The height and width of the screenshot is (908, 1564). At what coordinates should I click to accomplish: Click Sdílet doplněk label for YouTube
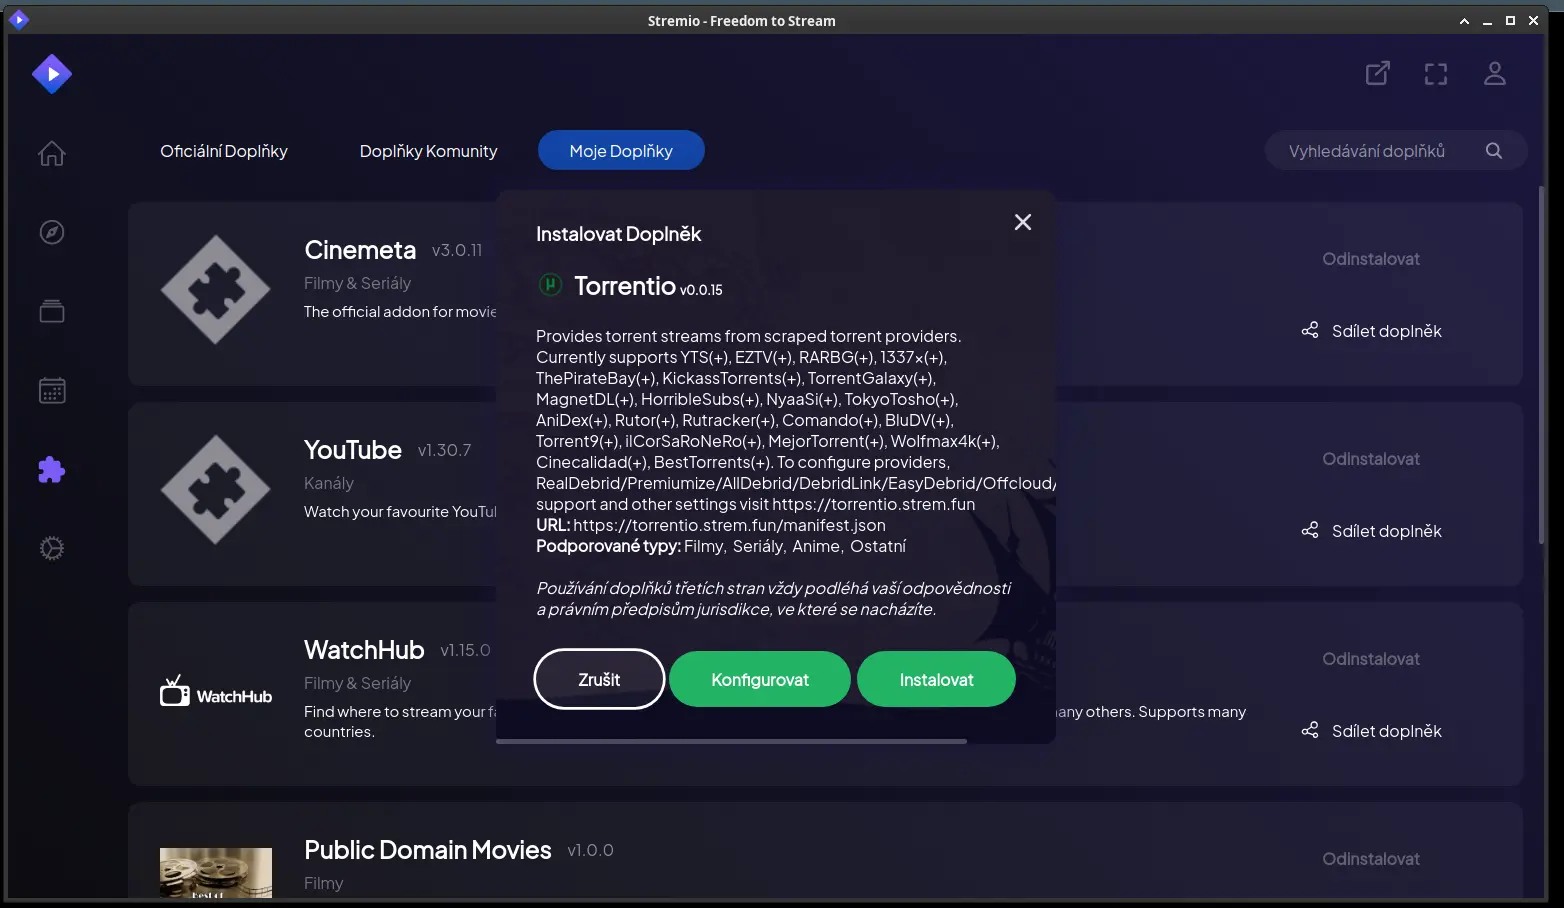[x=1387, y=531]
